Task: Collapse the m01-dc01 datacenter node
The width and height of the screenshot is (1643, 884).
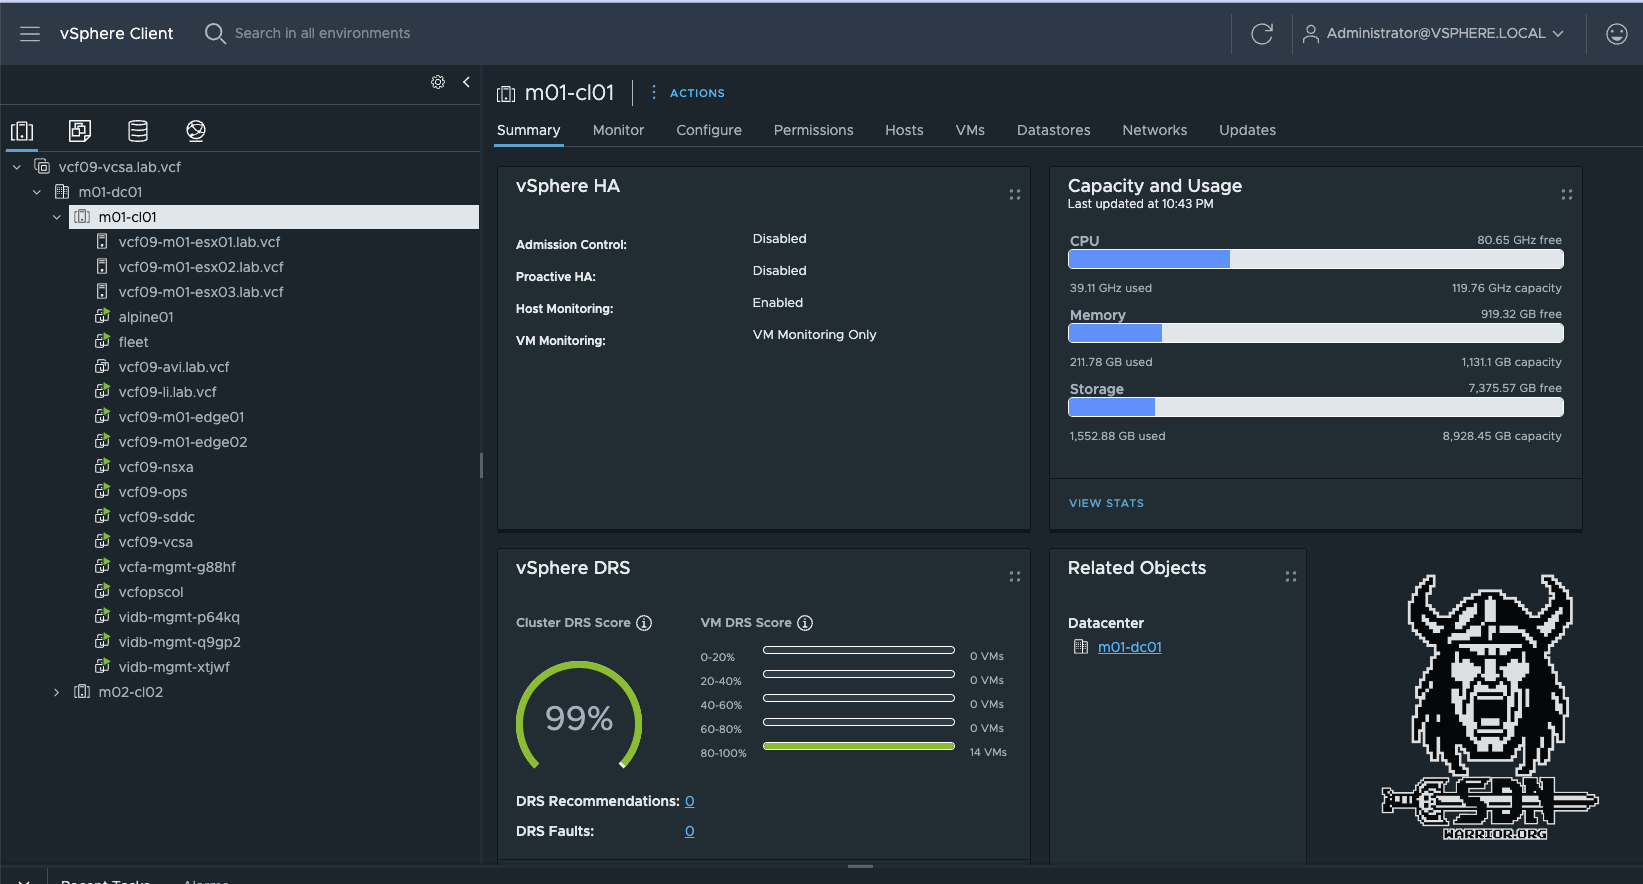Action: (37, 192)
